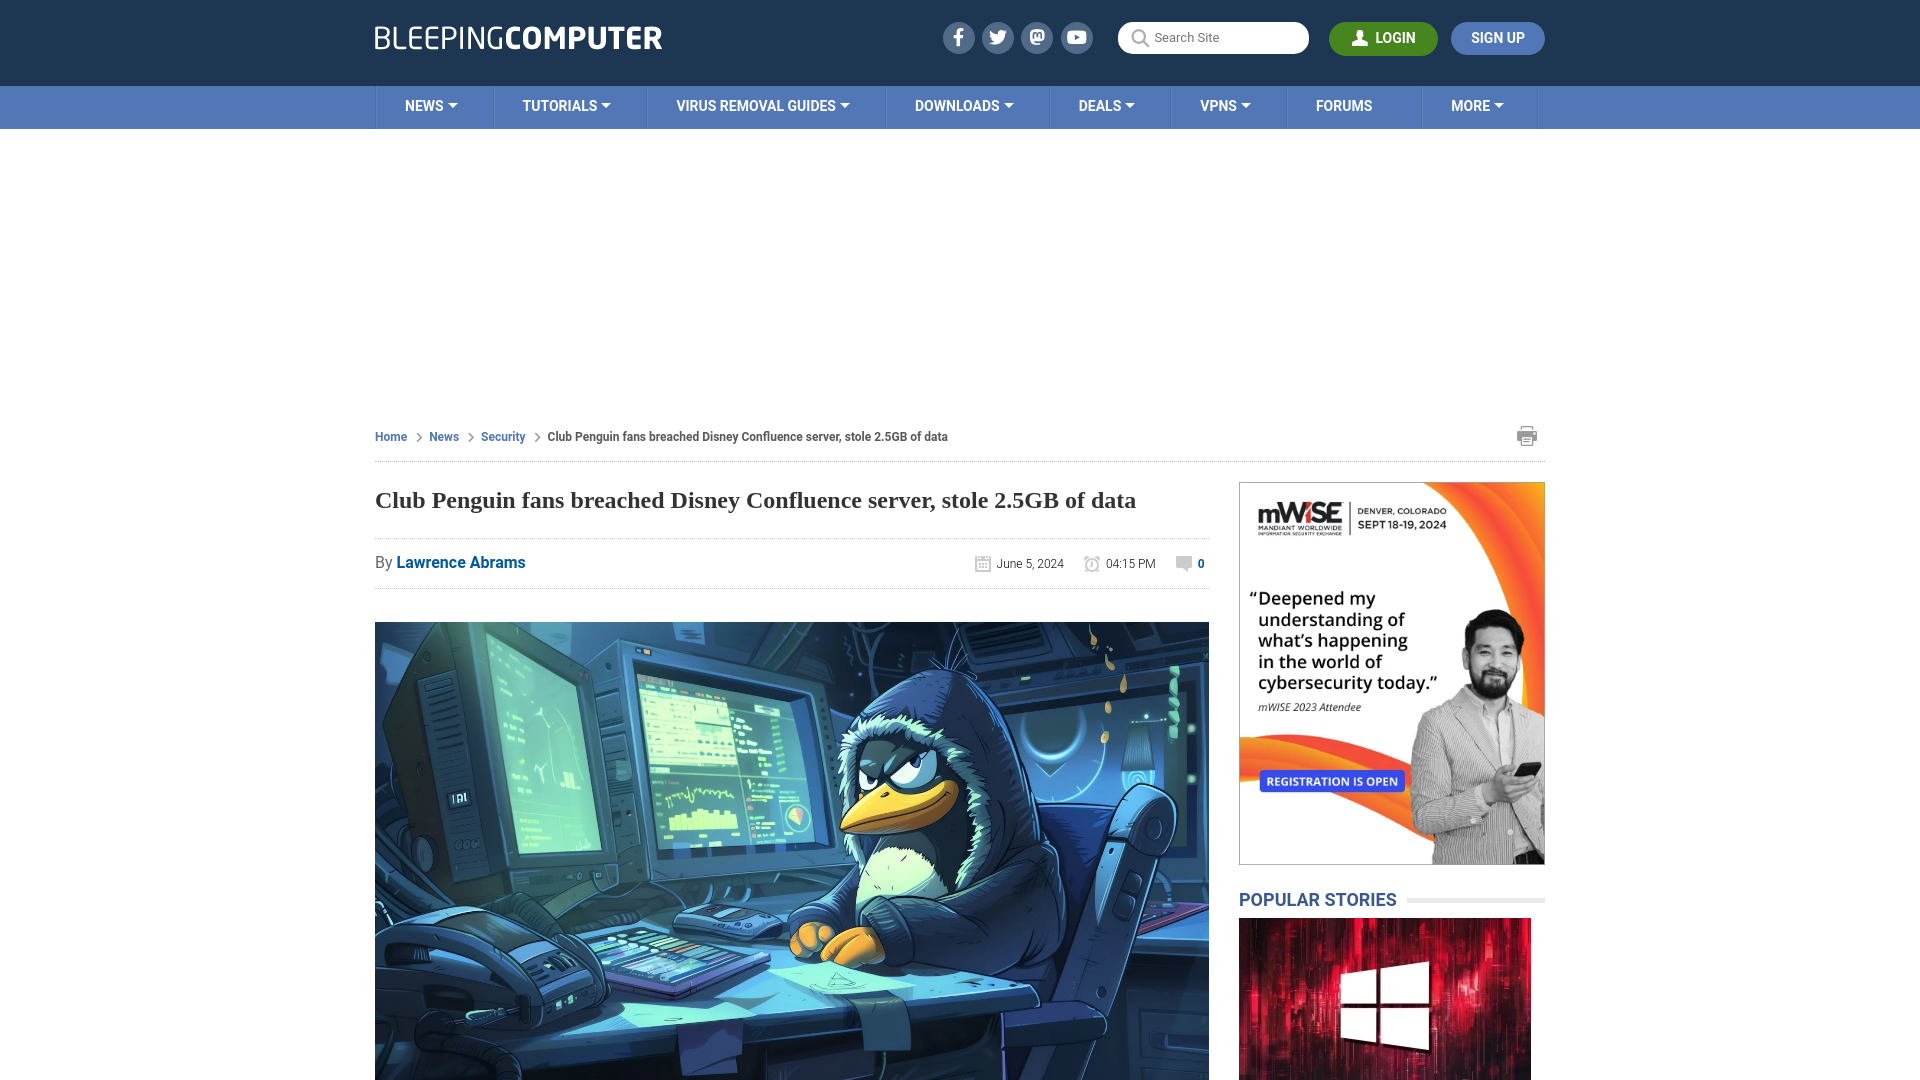Click the article title about Club Penguin

[755, 500]
